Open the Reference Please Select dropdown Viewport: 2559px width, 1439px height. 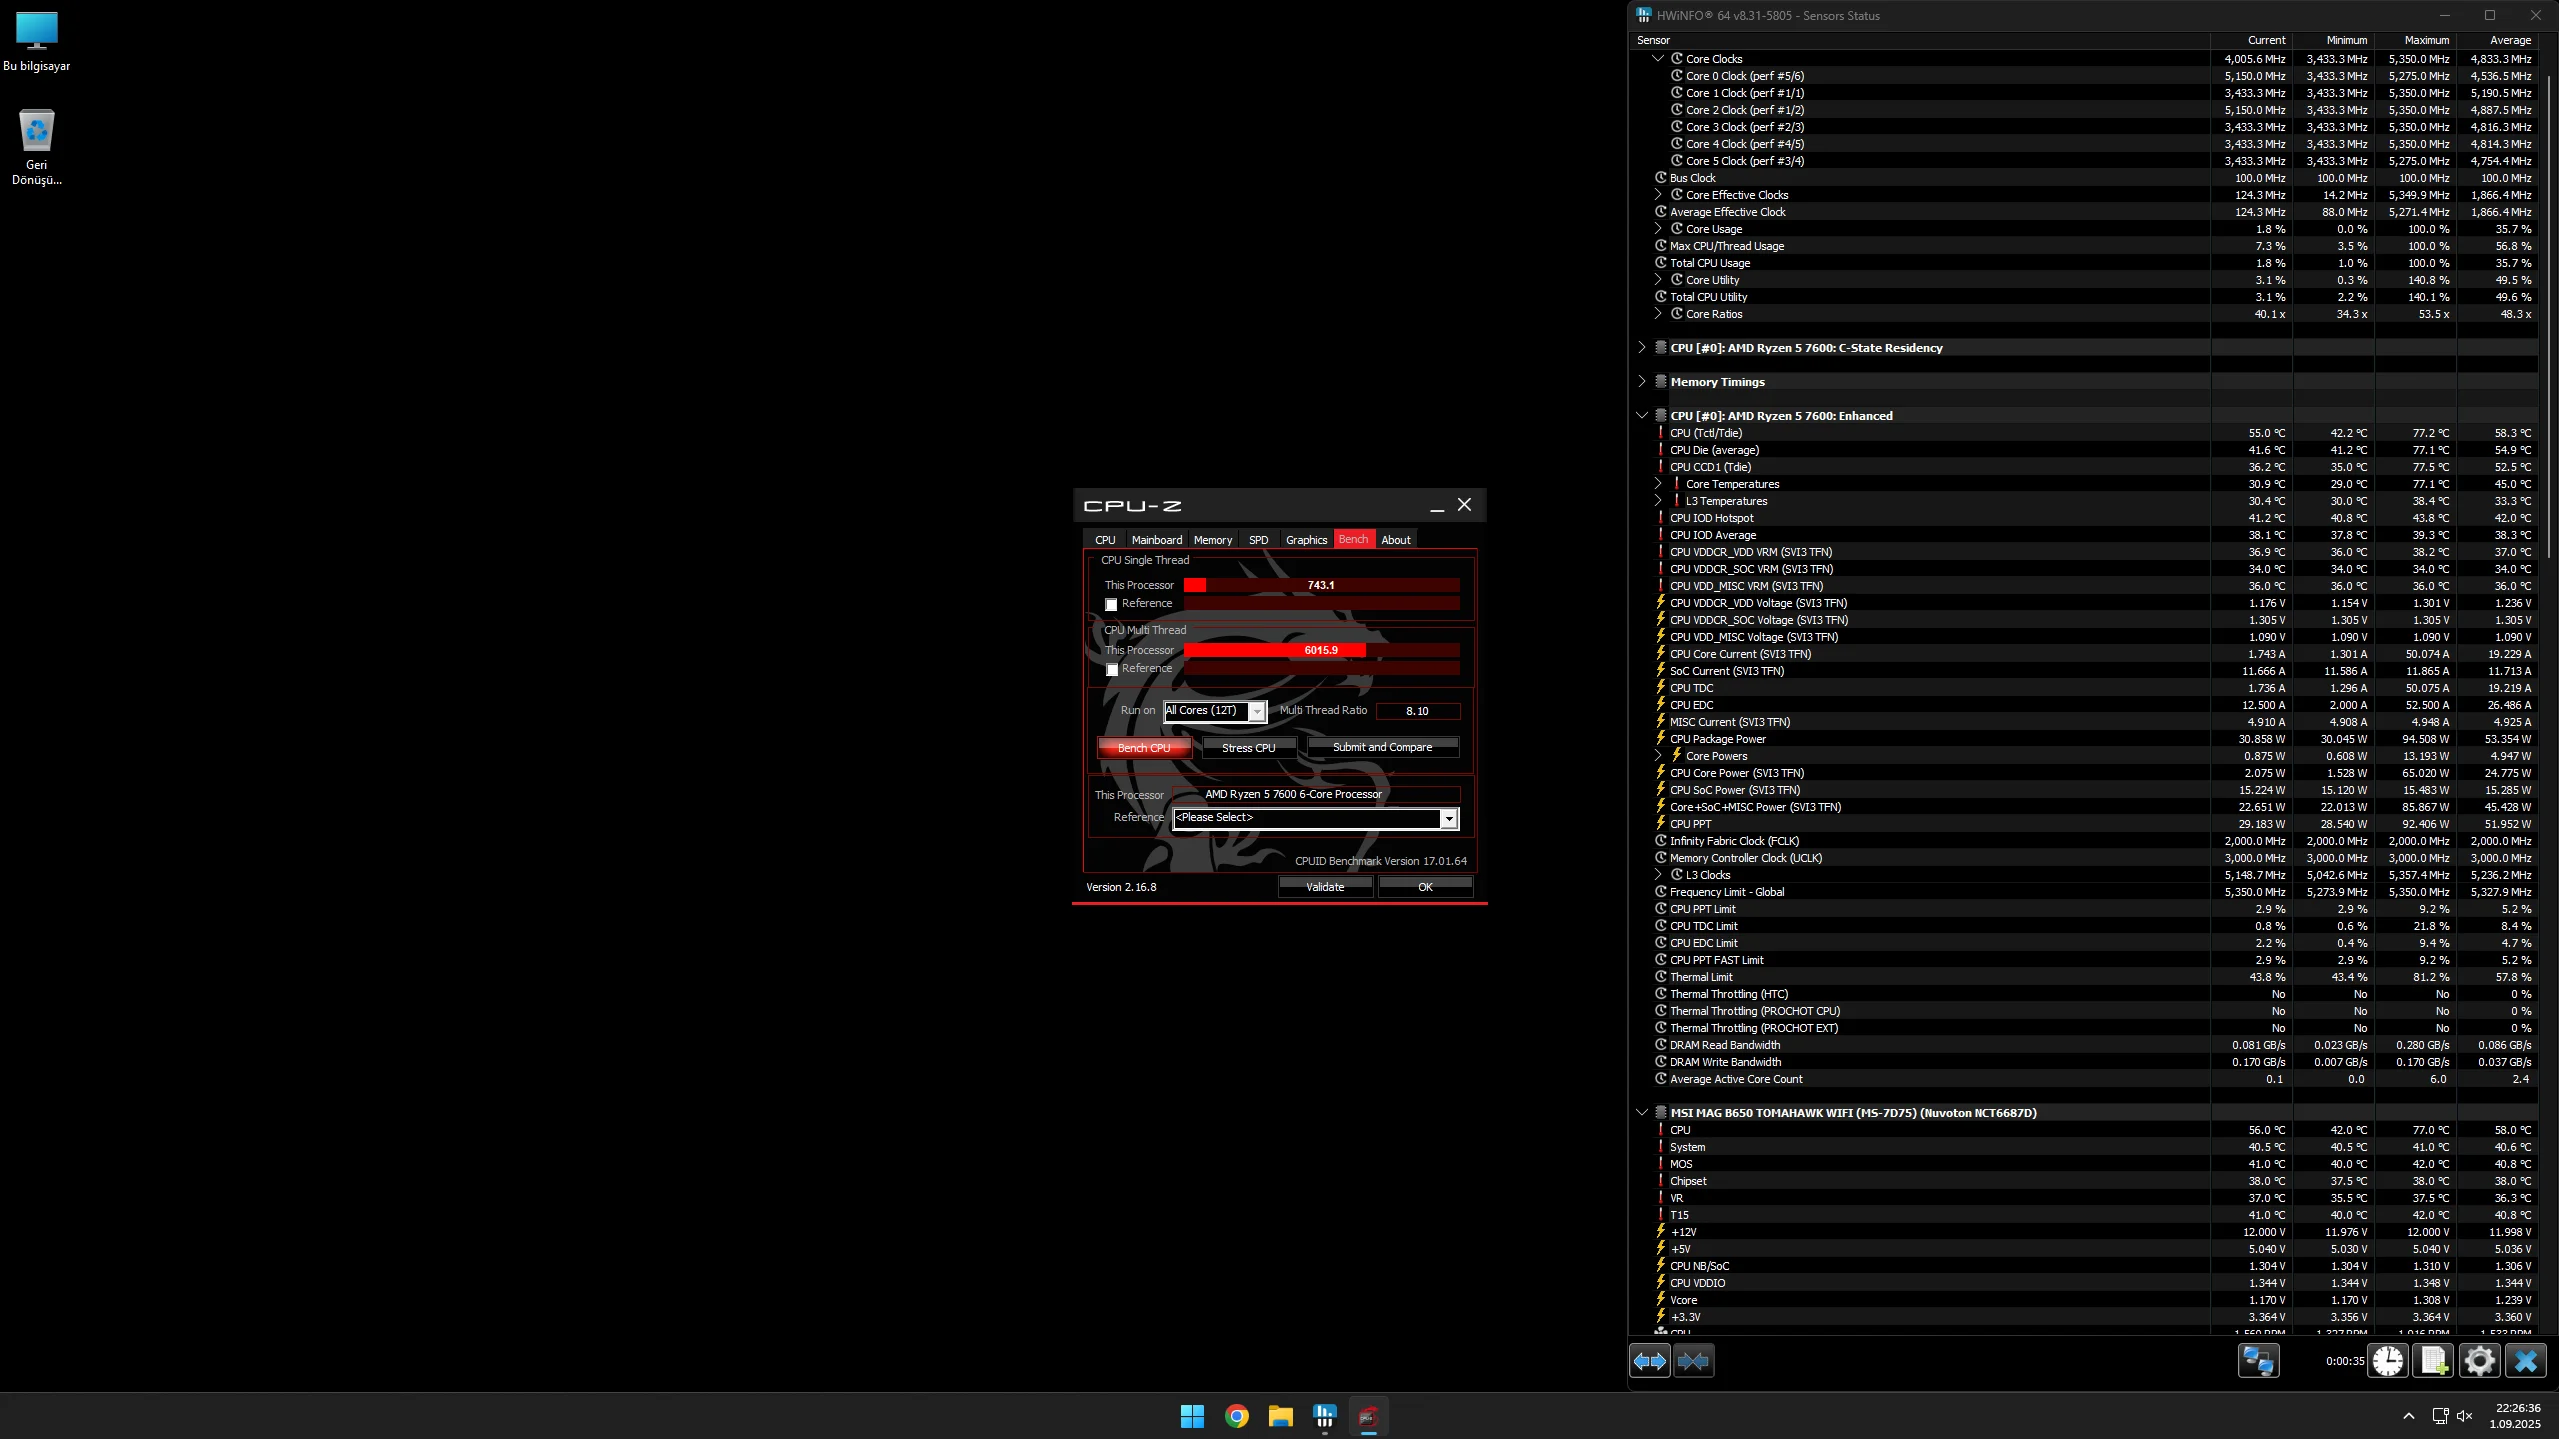pos(1447,819)
